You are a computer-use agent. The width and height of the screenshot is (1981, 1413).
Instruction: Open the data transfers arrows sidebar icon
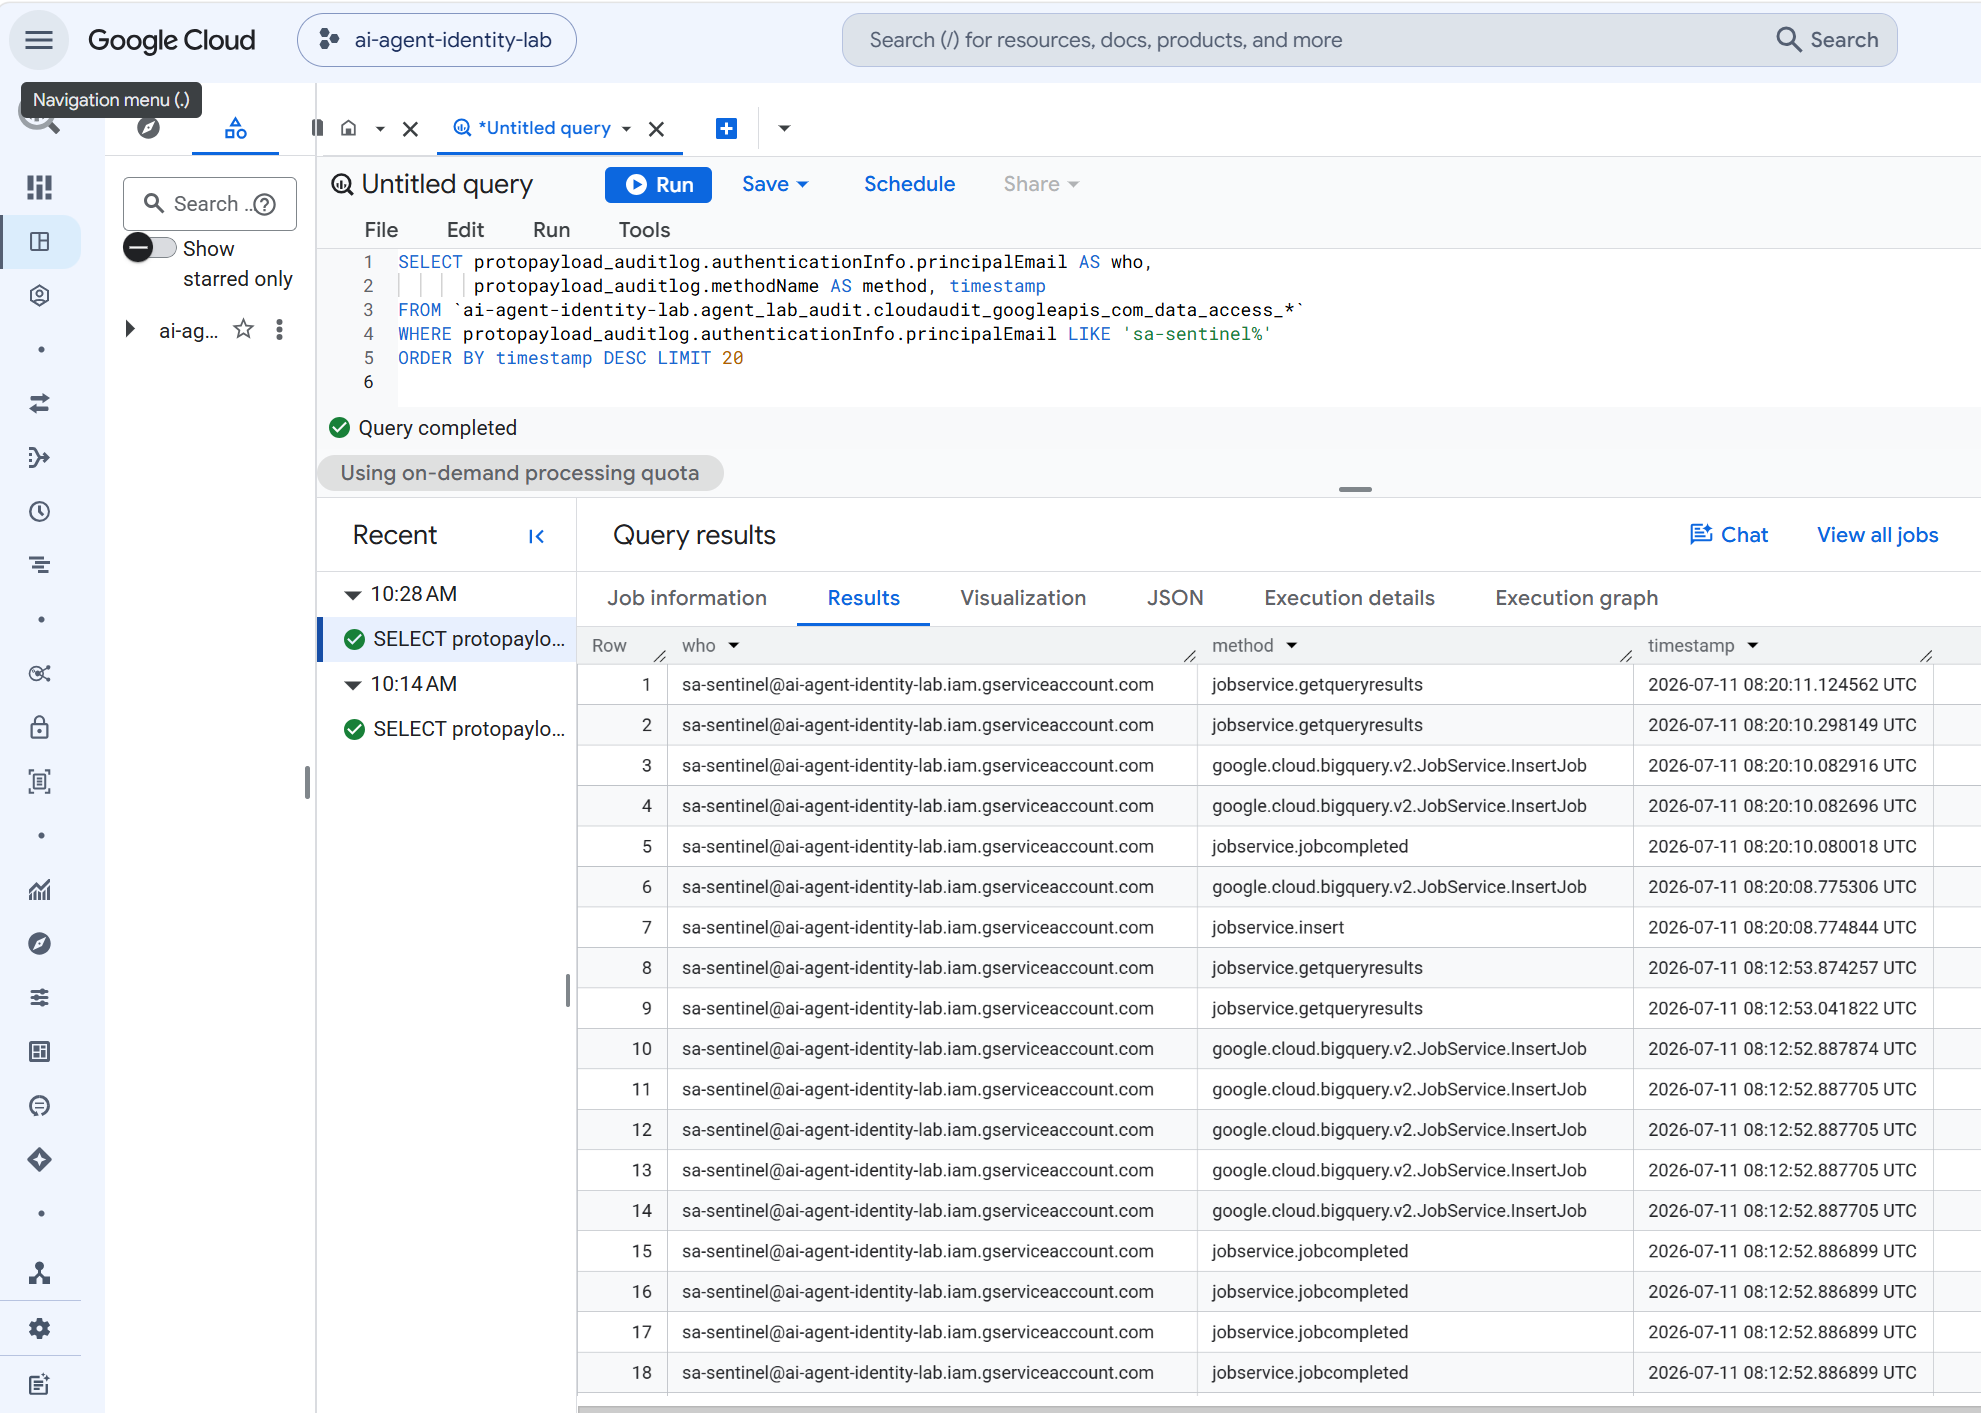pyautogui.click(x=40, y=403)
